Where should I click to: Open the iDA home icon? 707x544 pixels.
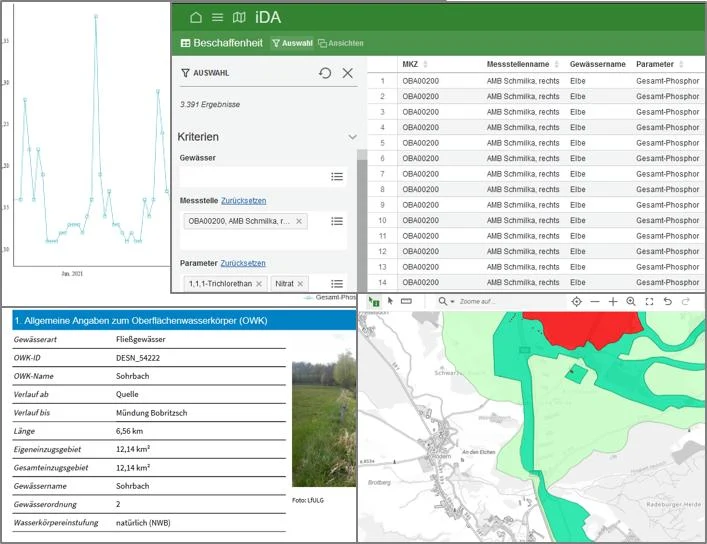pyautogui.click(x=196, y=18)
